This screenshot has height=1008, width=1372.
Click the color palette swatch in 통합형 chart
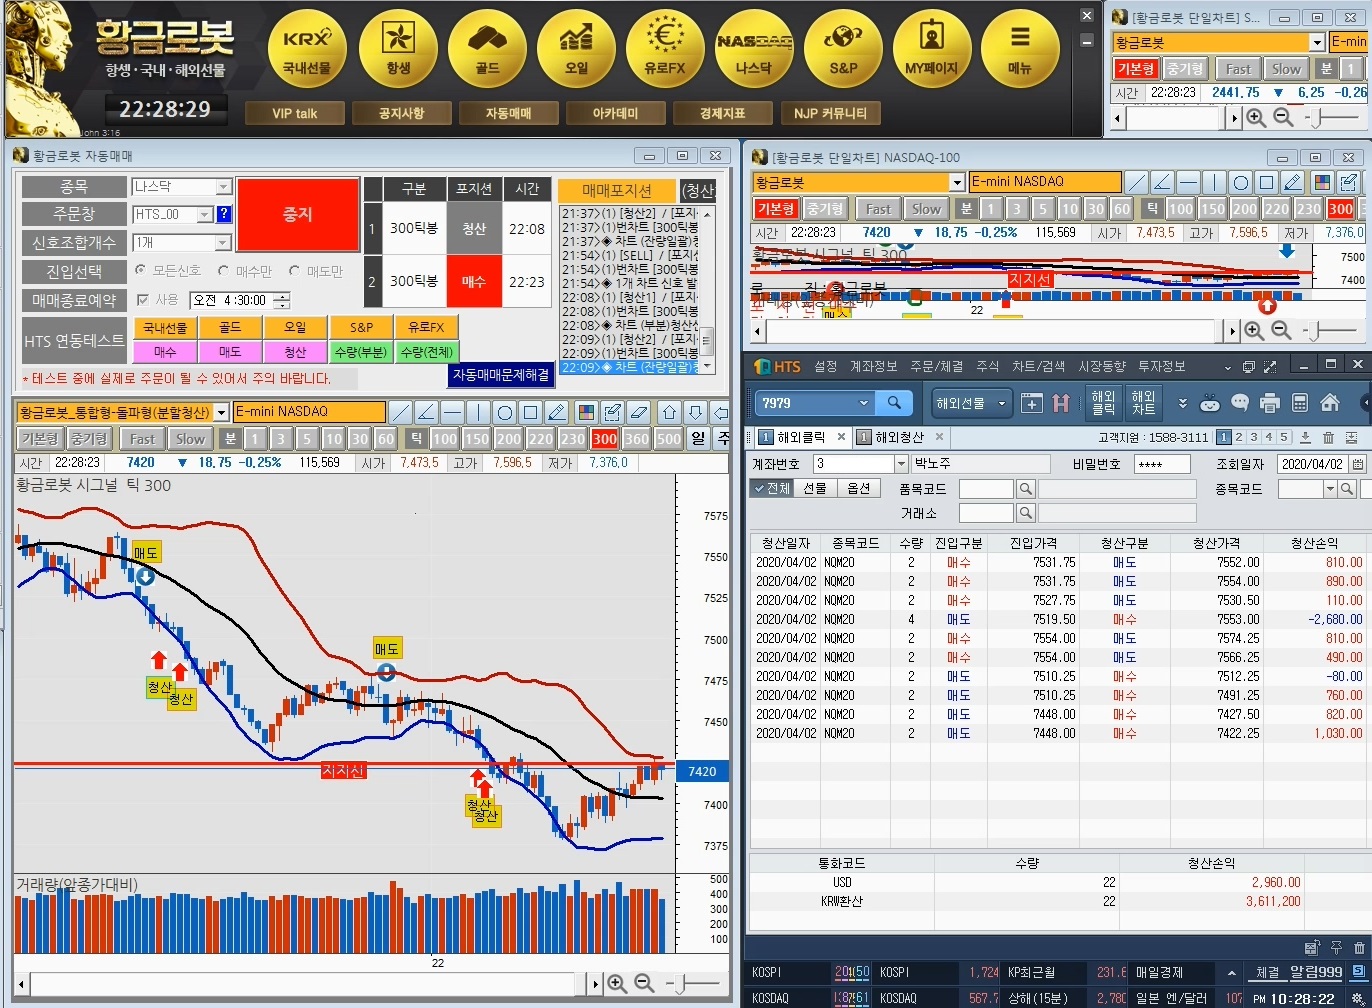coord(587,412)
